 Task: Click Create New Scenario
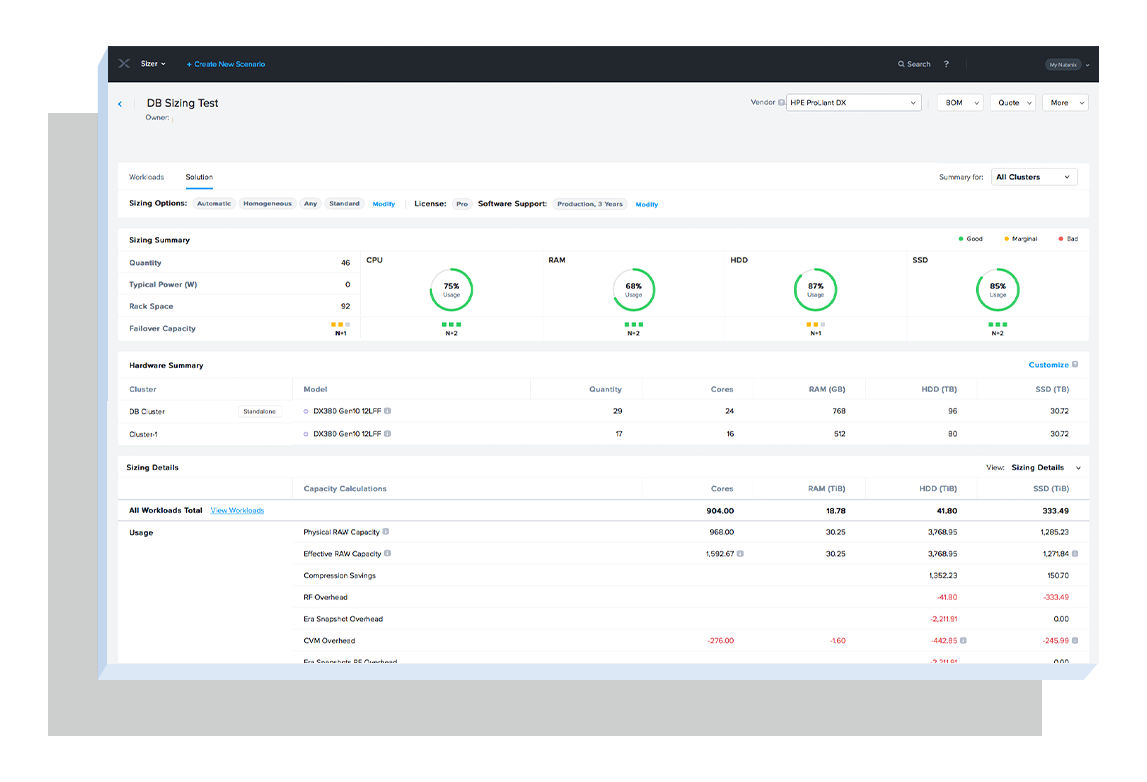coord(226,64)
